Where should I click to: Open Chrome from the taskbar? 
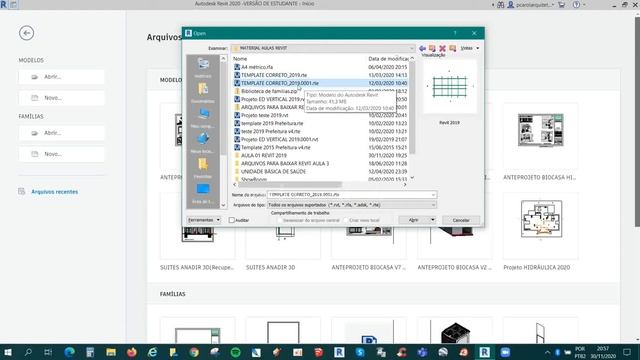[194, 352]
